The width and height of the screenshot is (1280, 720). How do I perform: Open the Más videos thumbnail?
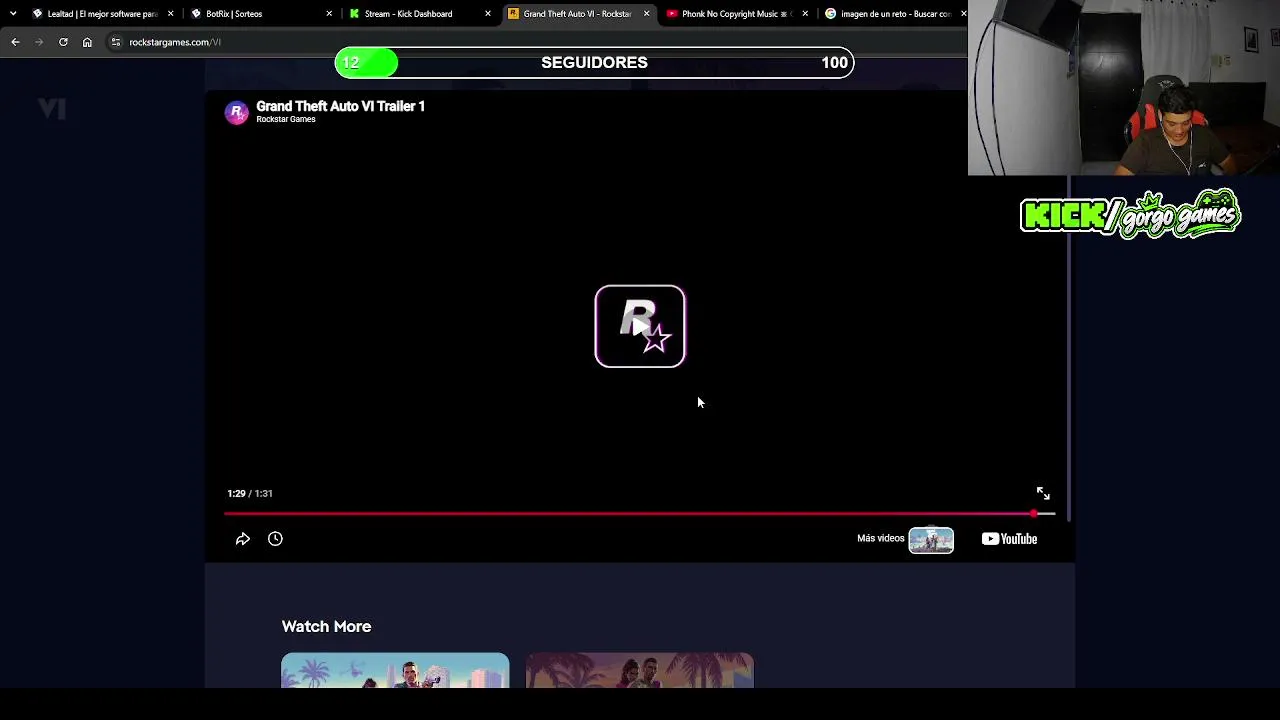point(931,540)
